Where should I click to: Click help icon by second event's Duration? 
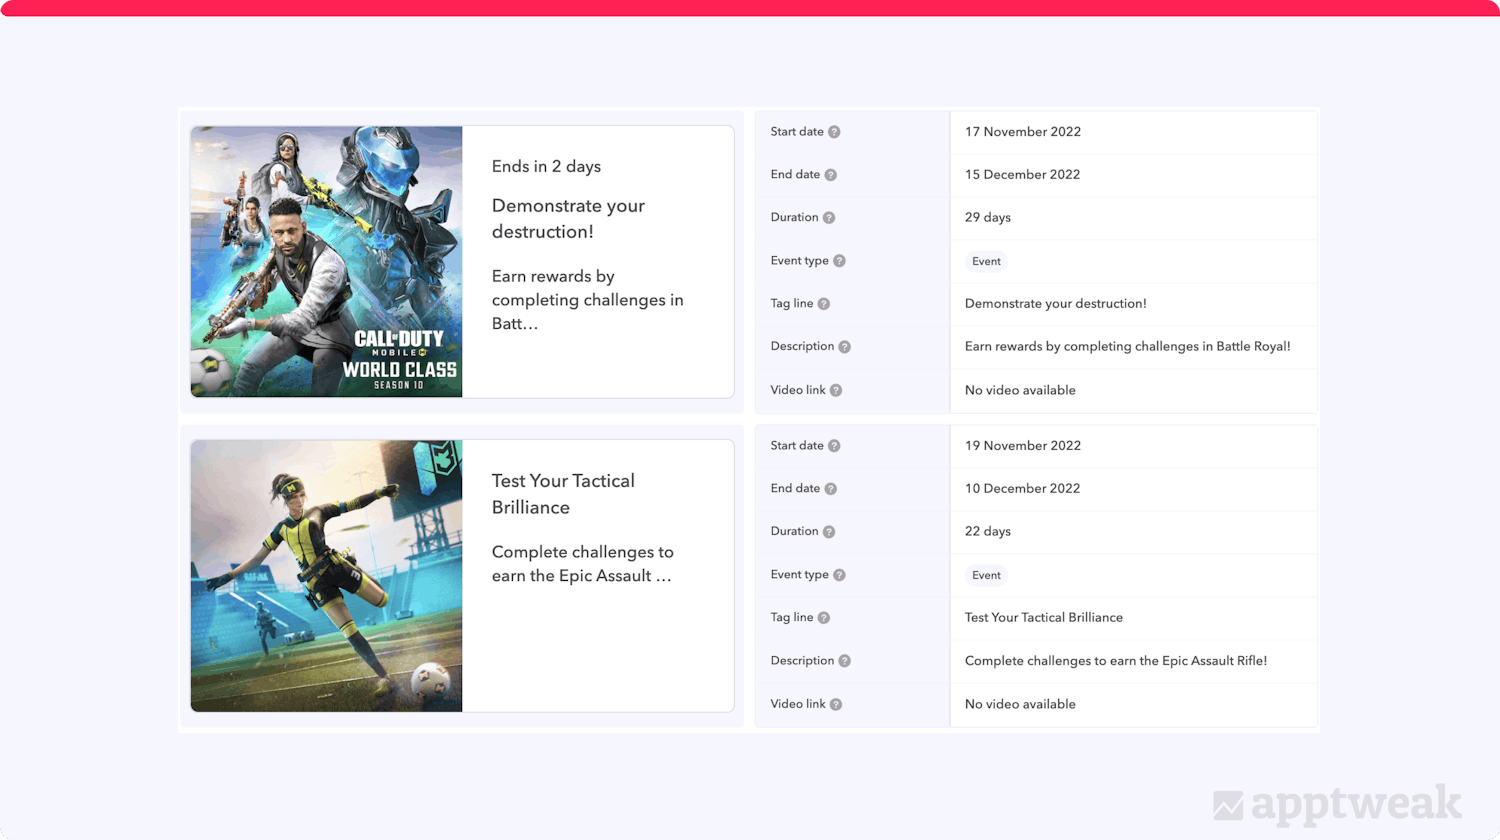pos(829,532)
